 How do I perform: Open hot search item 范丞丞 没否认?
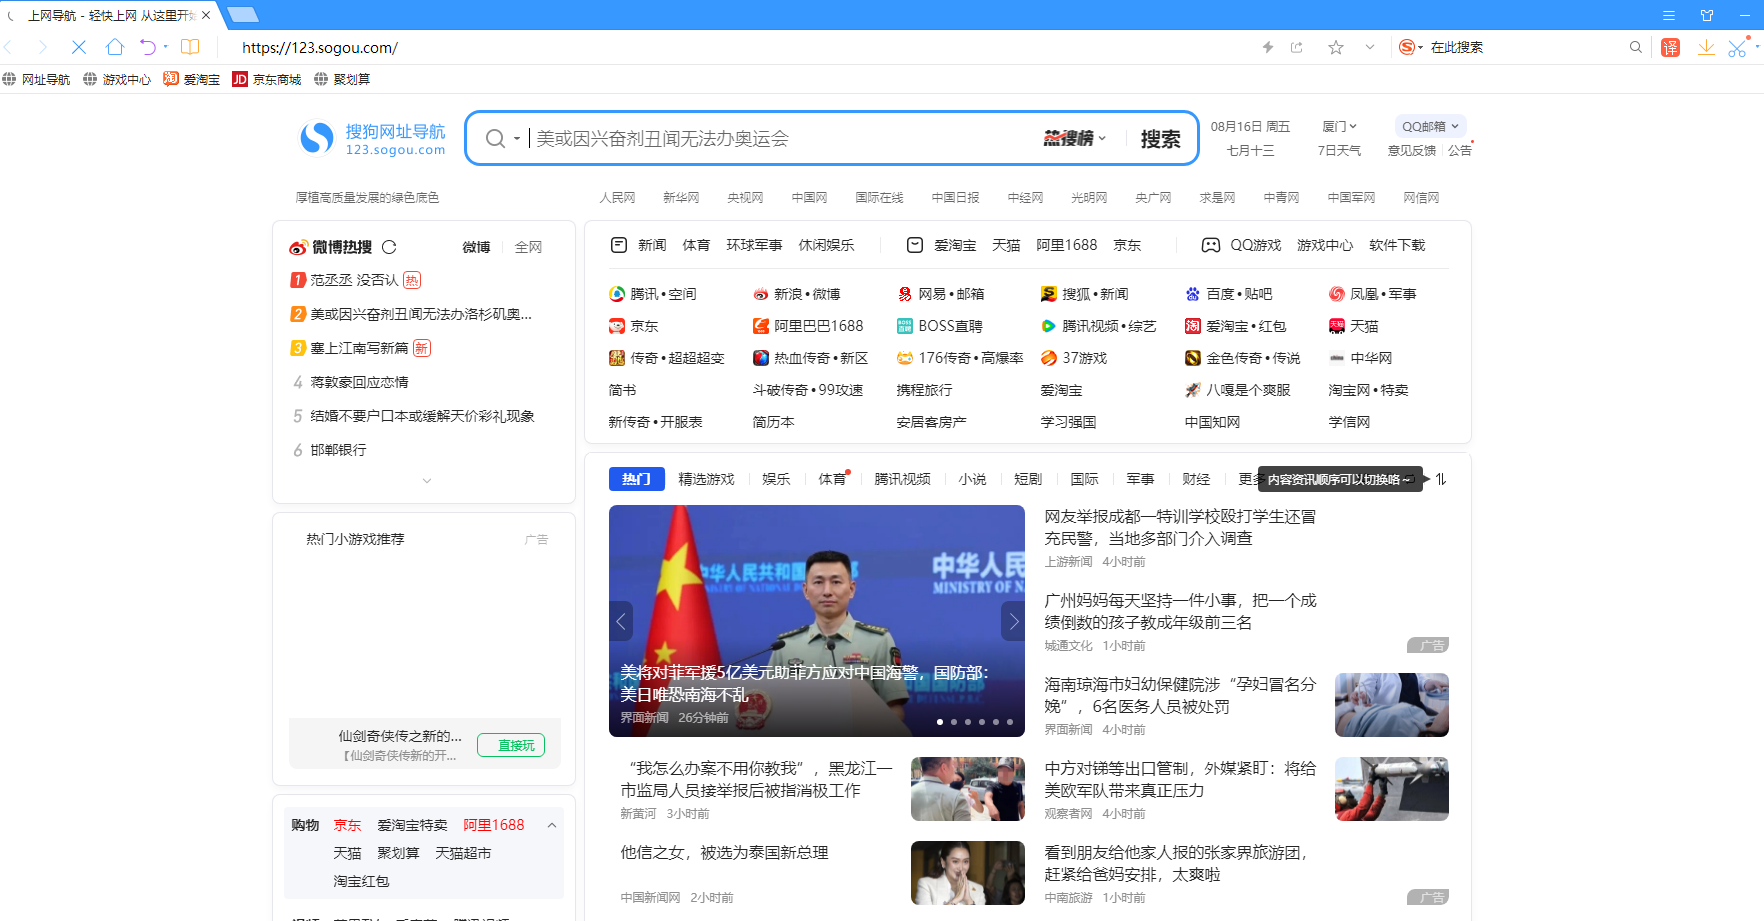tap(354, 280)
